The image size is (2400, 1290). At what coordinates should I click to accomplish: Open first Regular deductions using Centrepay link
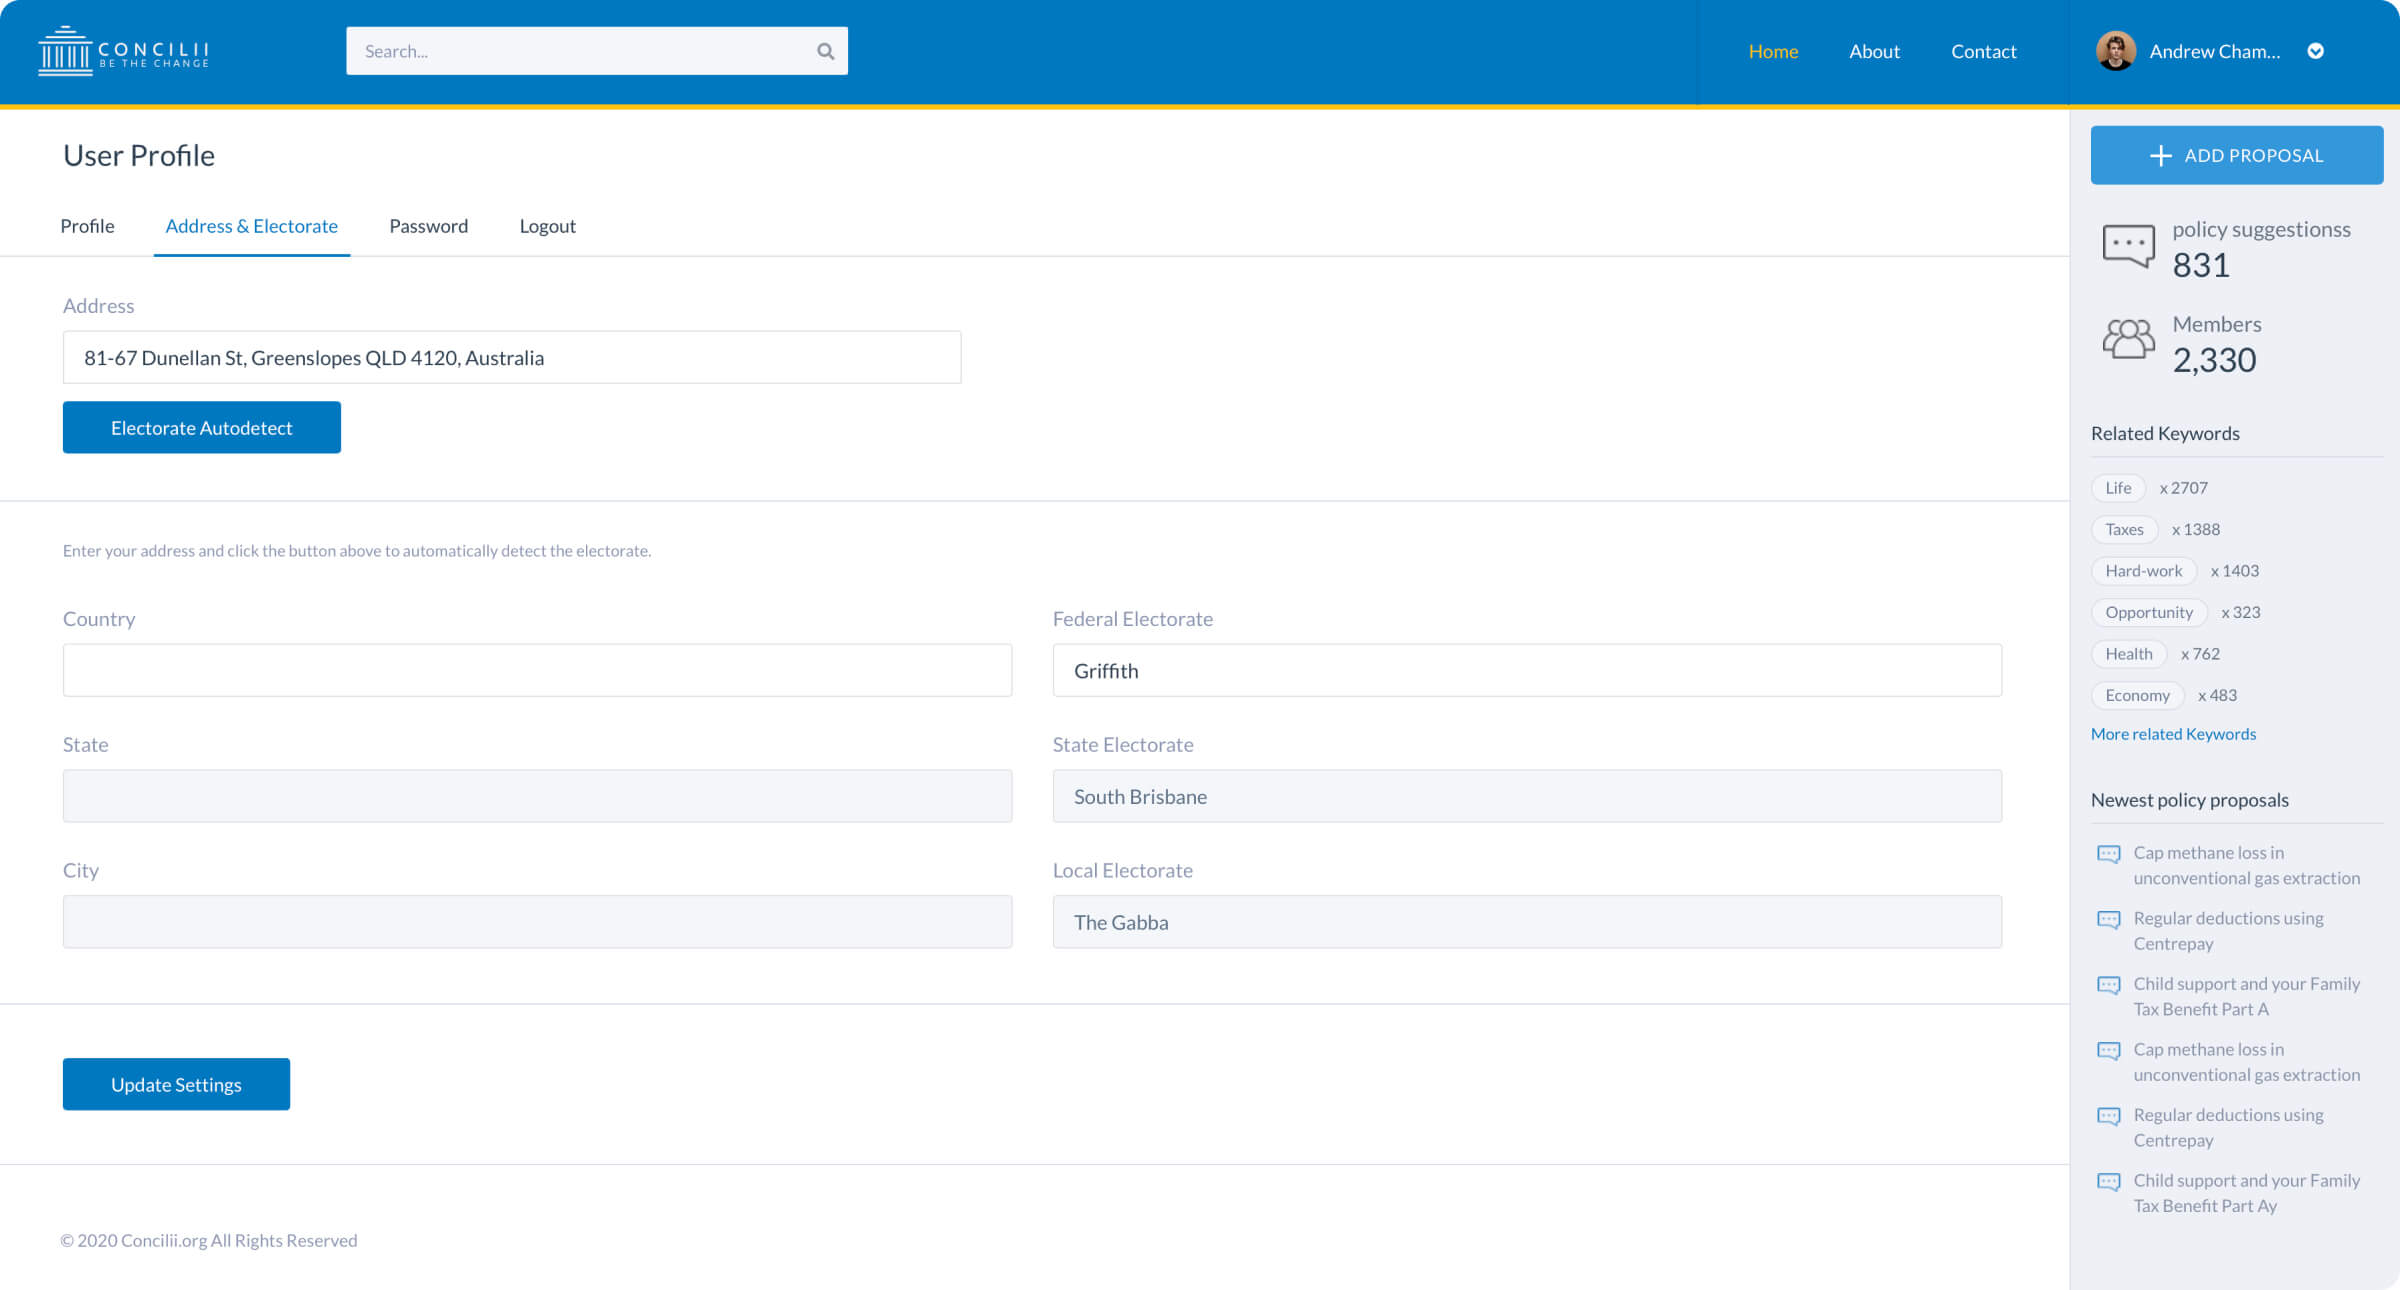tap(2228, 931)
